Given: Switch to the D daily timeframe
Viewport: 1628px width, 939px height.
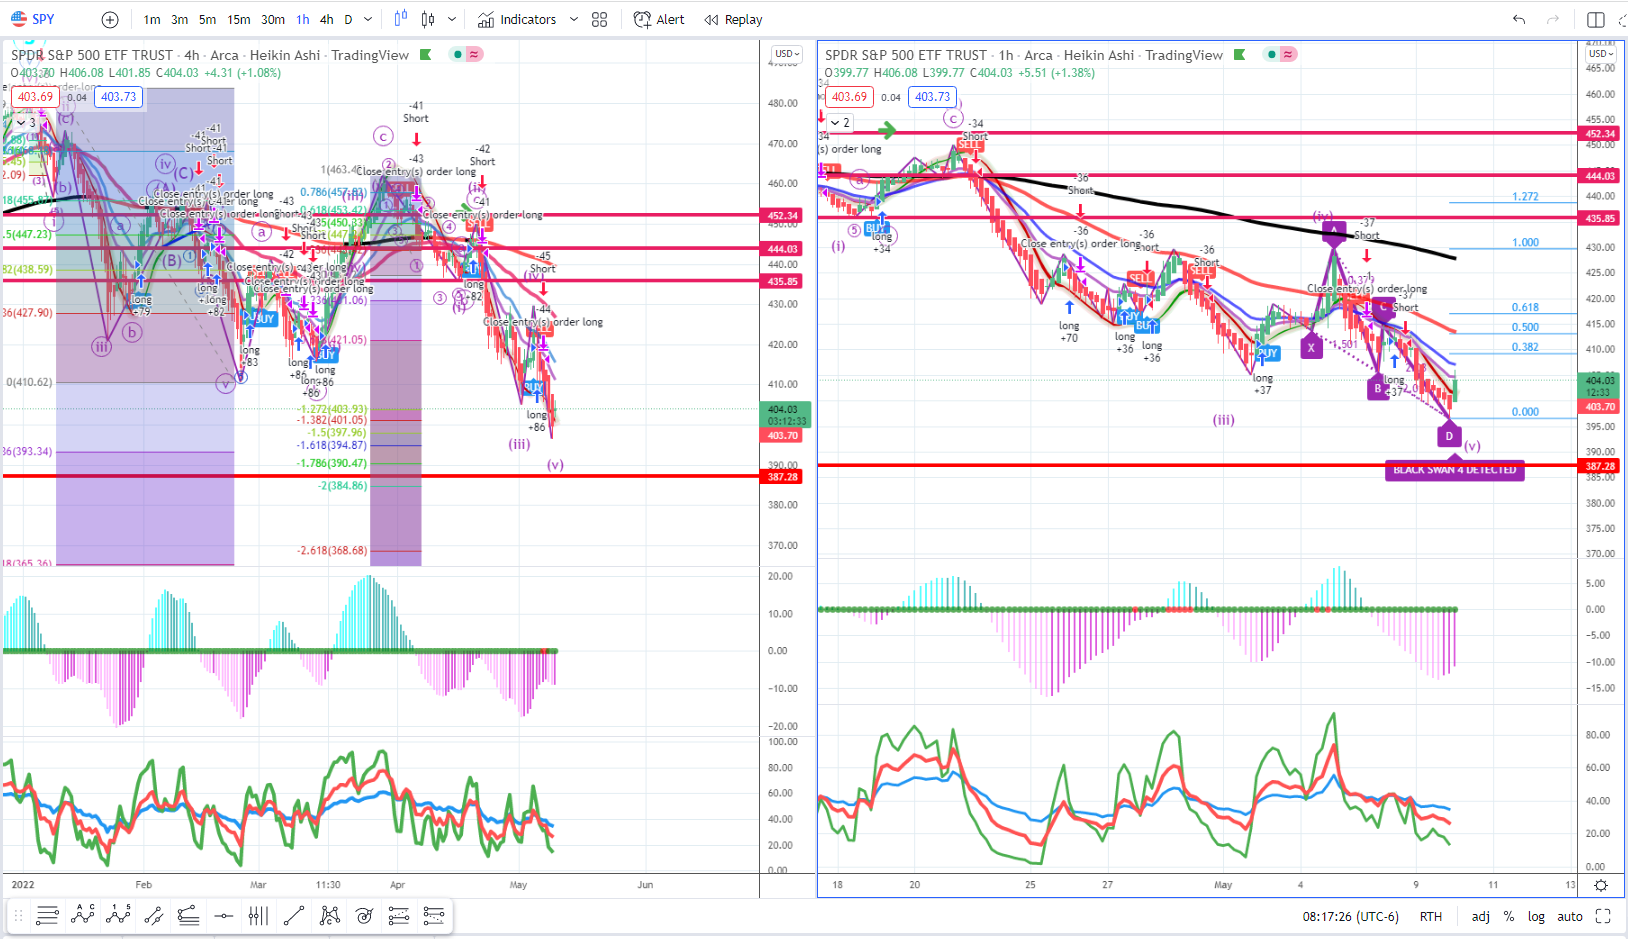Looking at the screenshot, I should [348, 20].
